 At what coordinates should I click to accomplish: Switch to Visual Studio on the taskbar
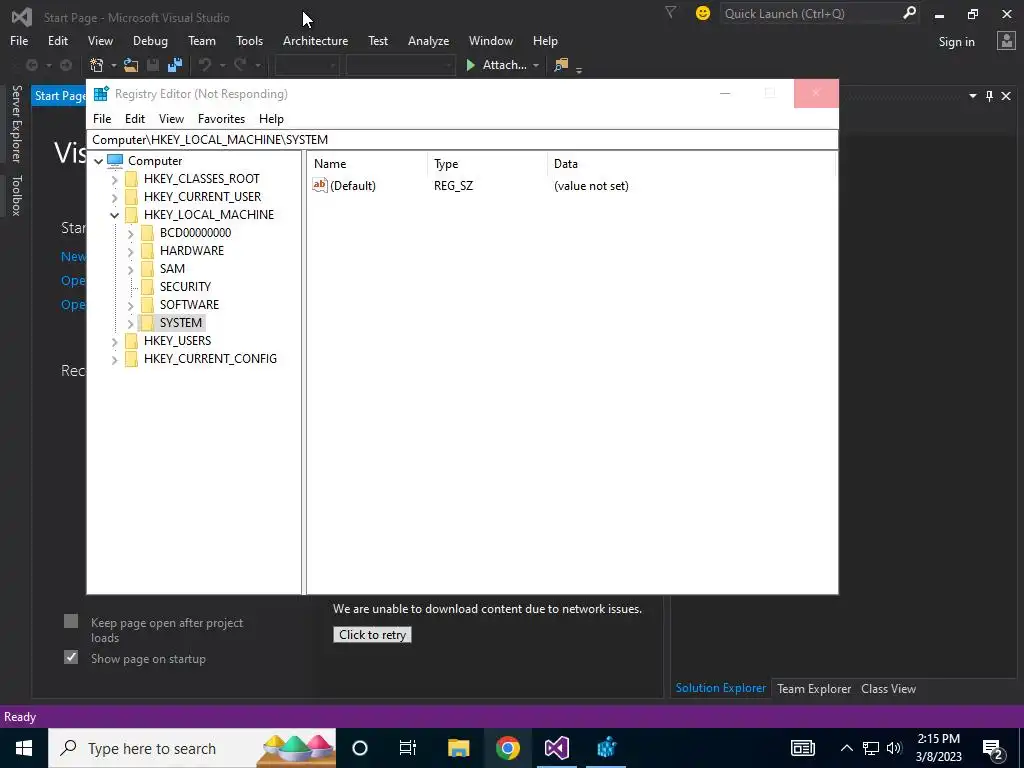(x=556, y=748)
